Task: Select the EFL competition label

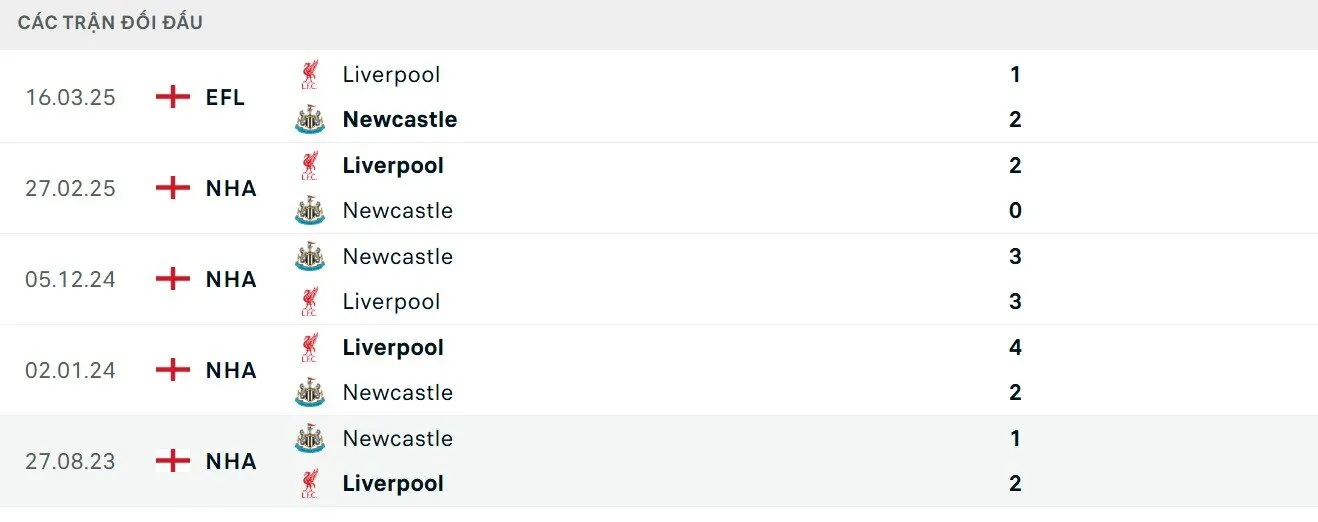Action: click(225, 98)
